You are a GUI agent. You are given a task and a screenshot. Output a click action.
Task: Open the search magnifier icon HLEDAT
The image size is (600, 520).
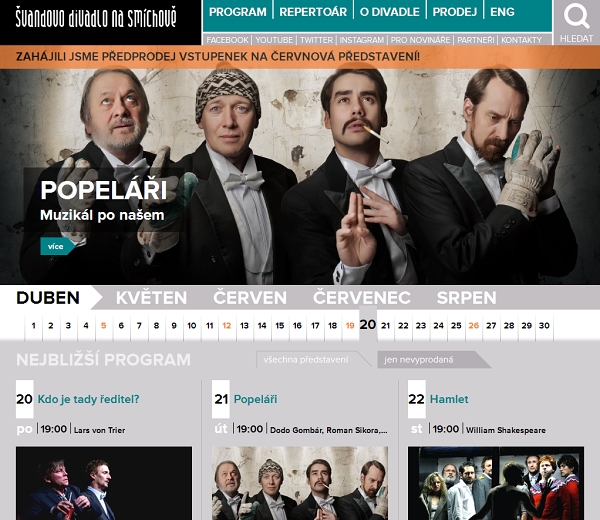(x=576, y=23)
